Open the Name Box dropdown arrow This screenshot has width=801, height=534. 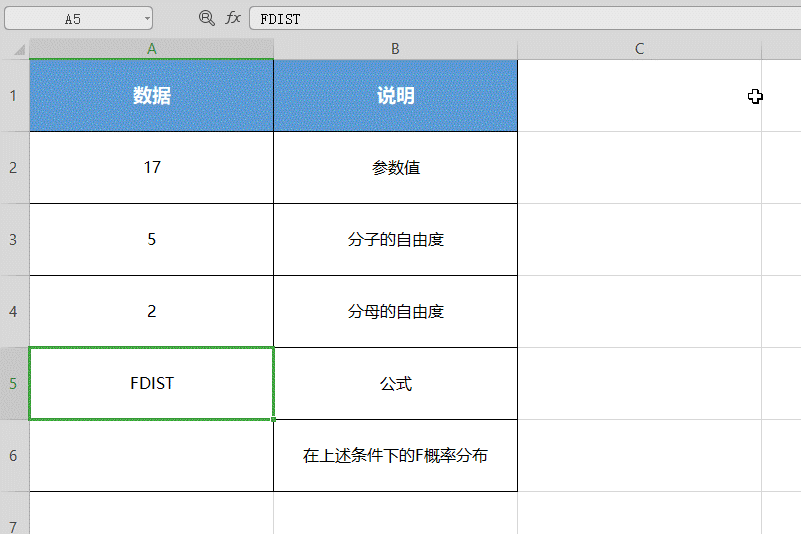147,19
